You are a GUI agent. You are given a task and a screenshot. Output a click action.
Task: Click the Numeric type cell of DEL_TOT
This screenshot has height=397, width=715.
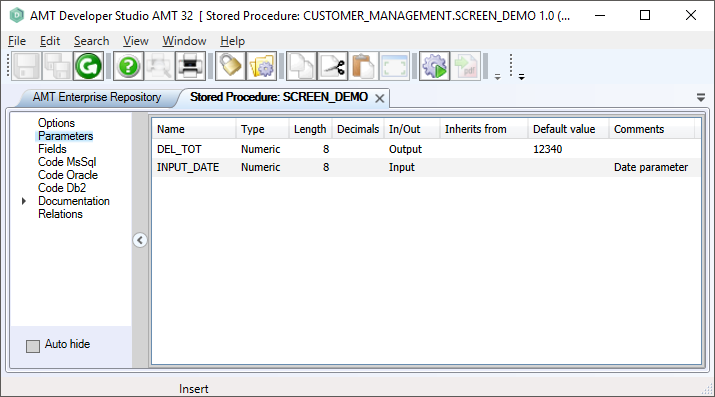(262, 149)
